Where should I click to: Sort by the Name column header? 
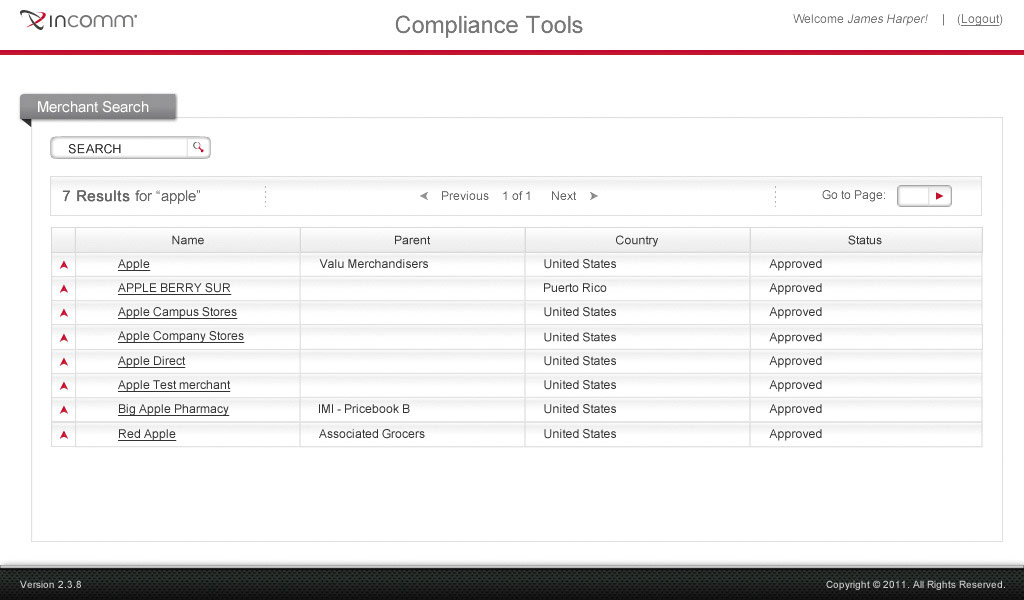tap(187, 240)
